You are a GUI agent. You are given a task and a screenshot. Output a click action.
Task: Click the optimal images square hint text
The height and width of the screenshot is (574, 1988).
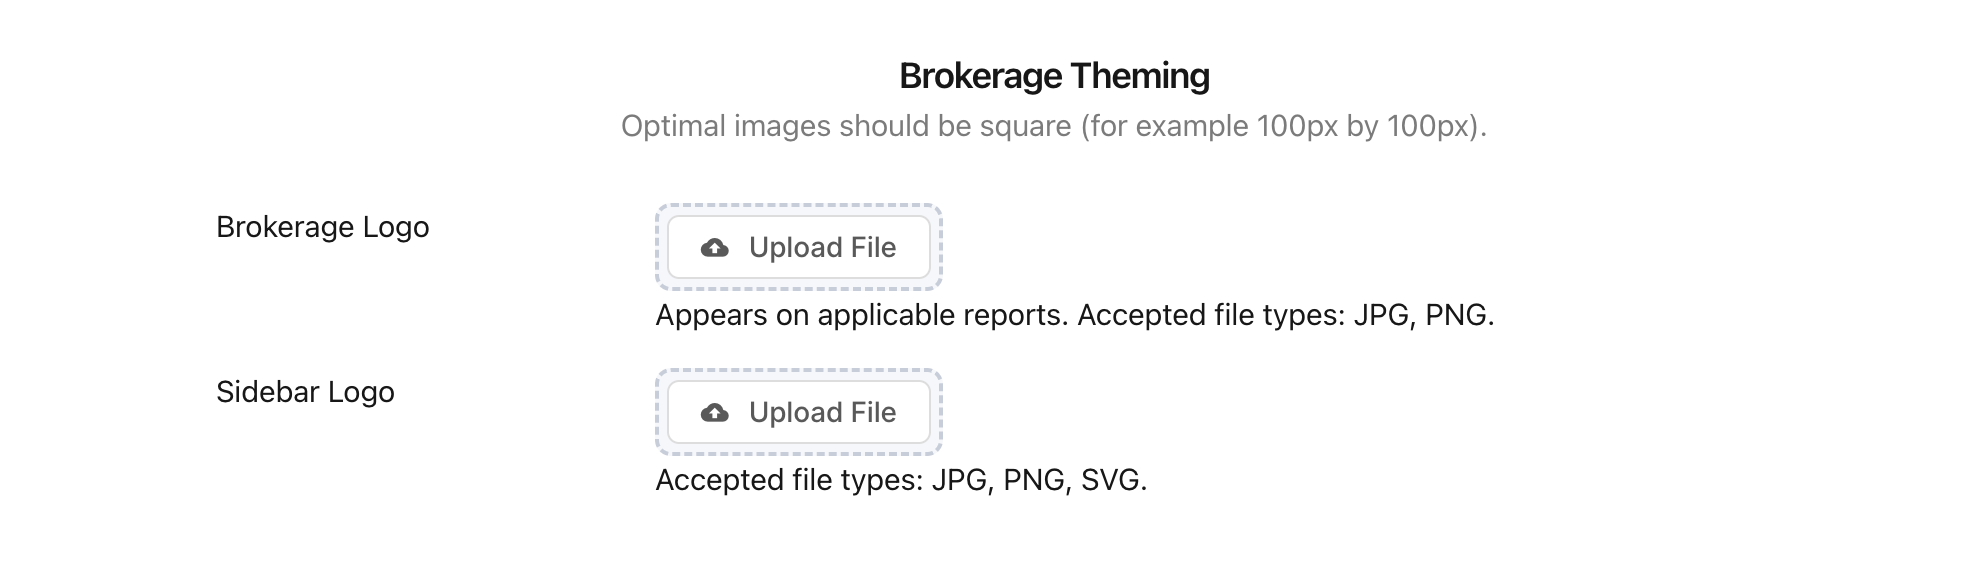click(x=1054, y=127)
